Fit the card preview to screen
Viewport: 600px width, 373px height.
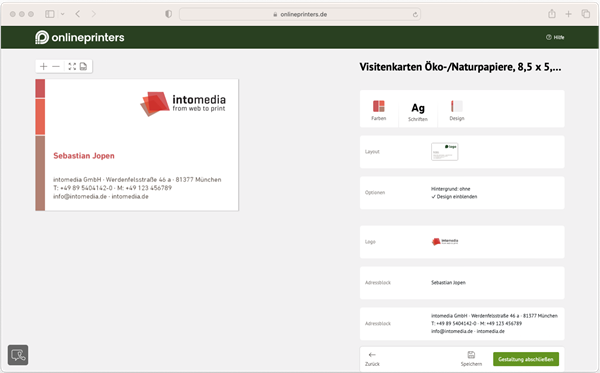(72, 67)
